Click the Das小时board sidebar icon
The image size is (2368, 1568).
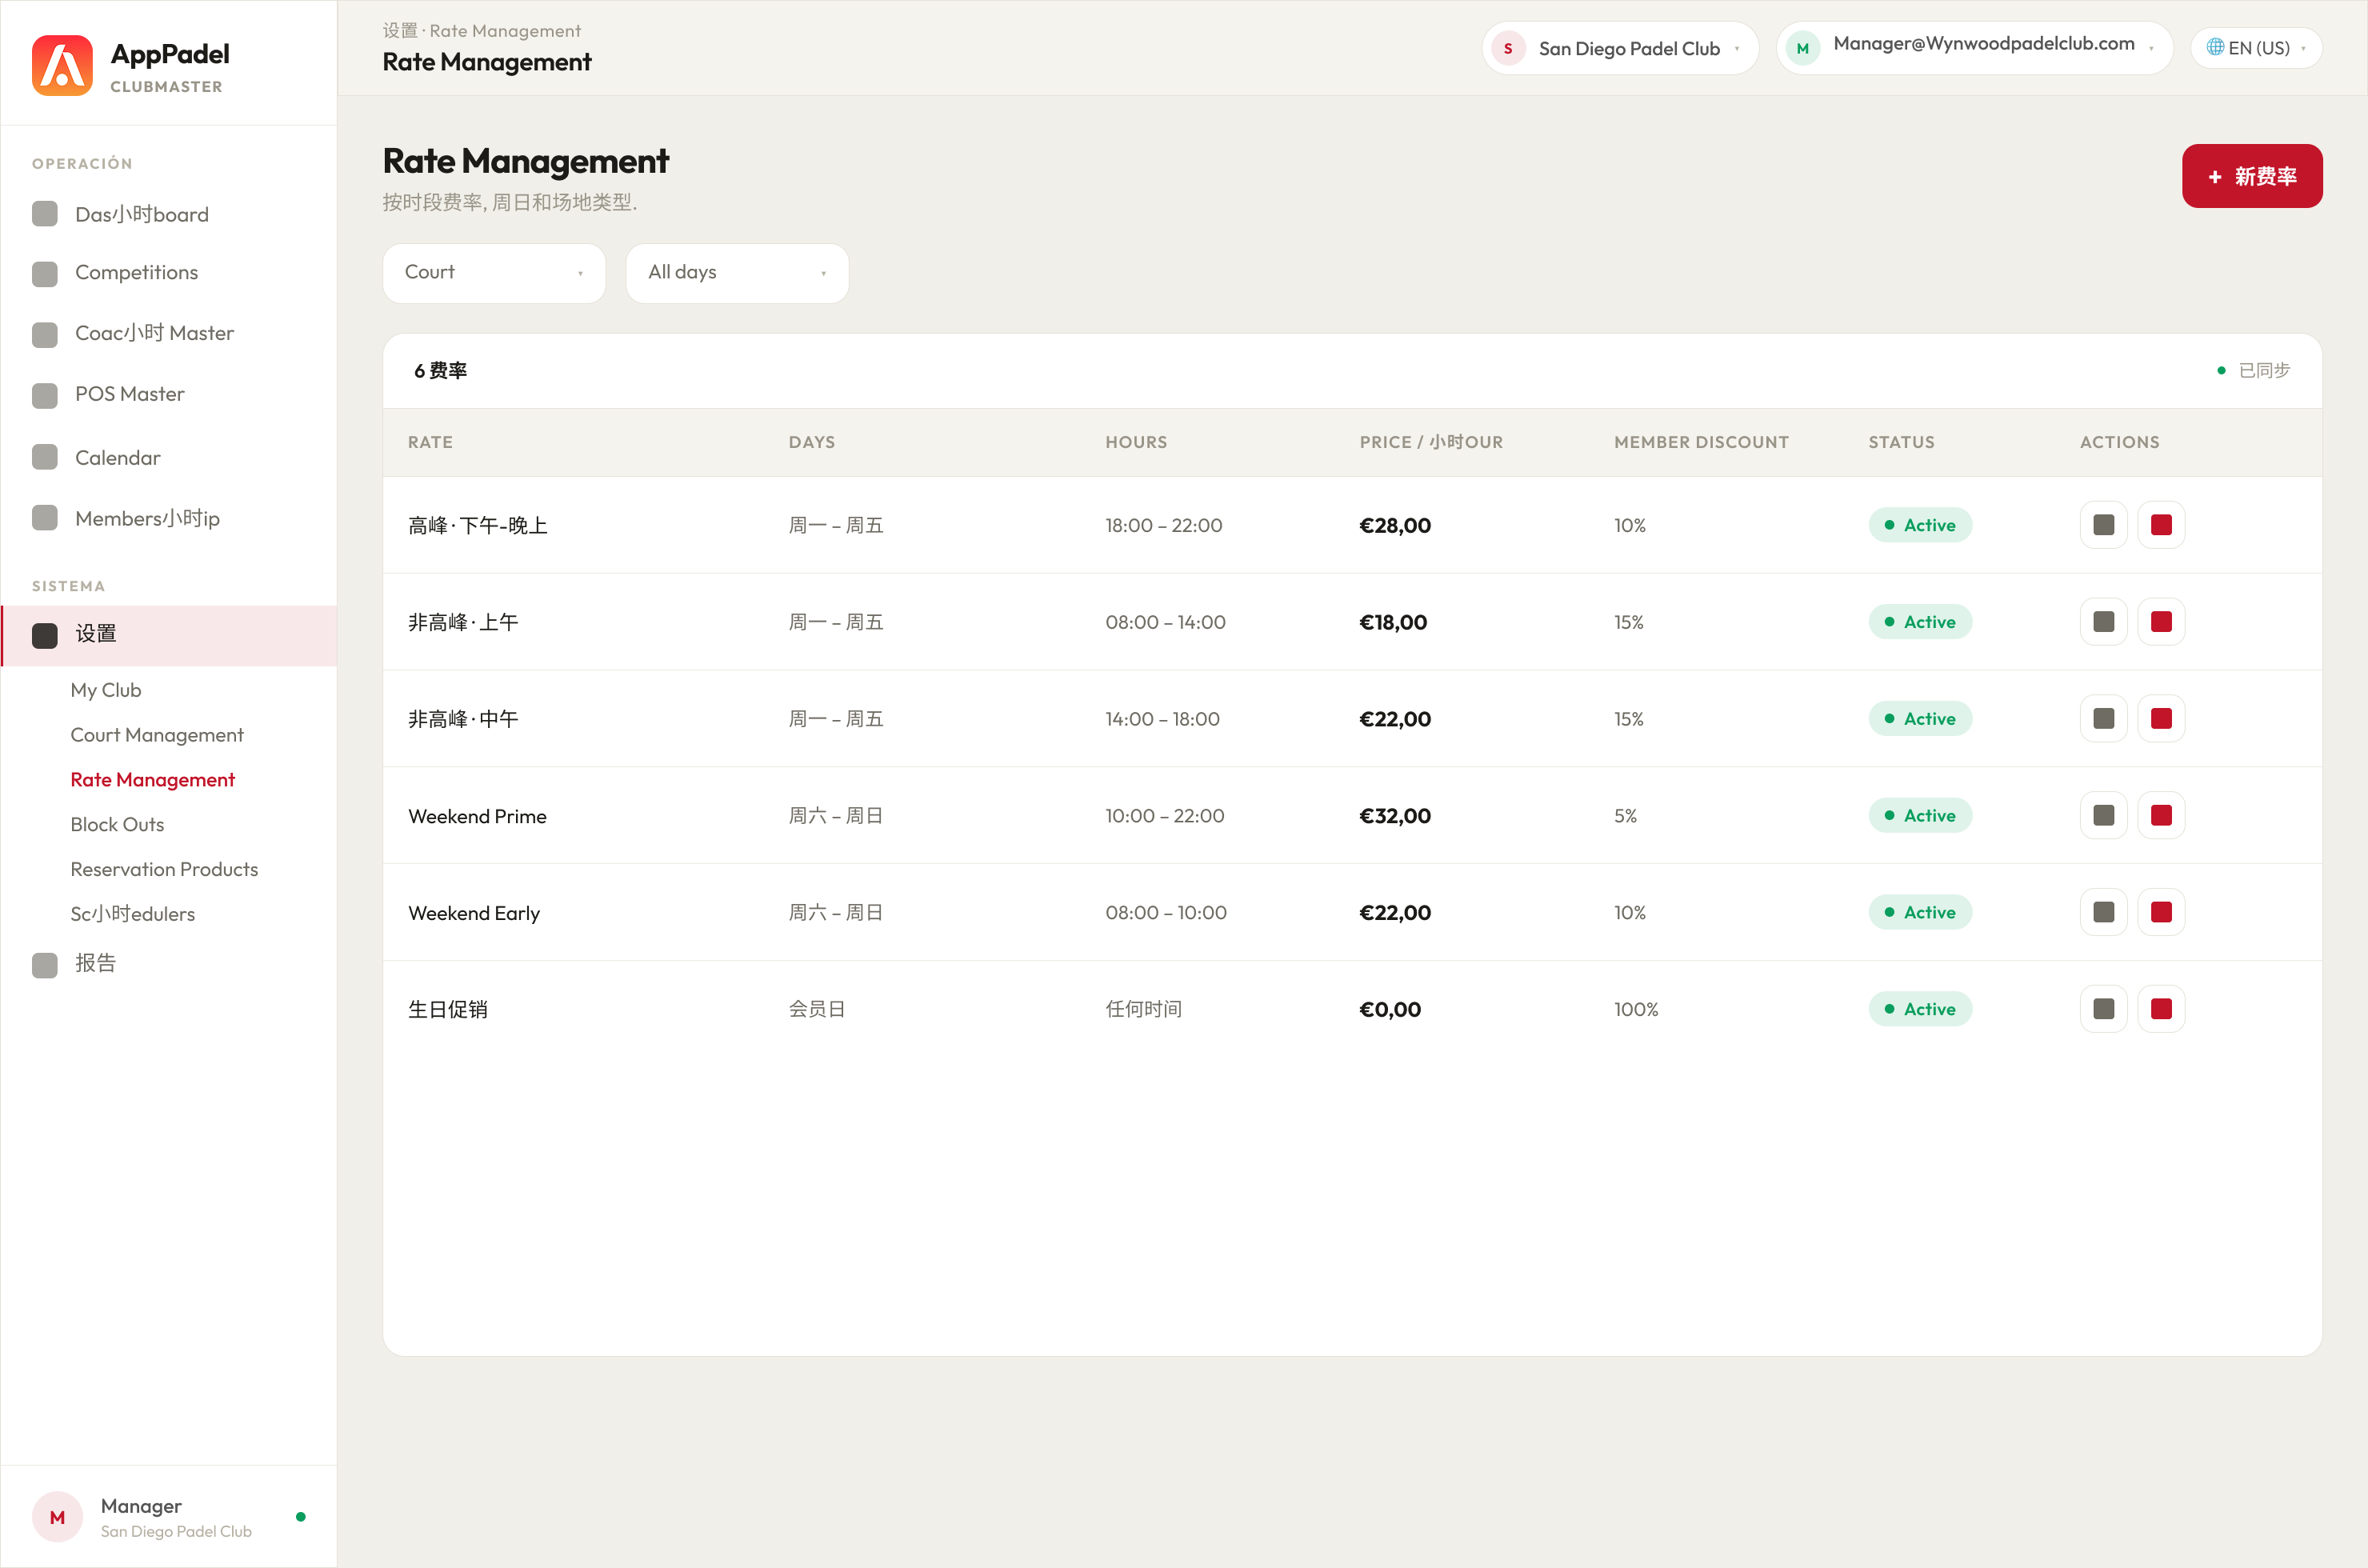[x=45, y=214]
